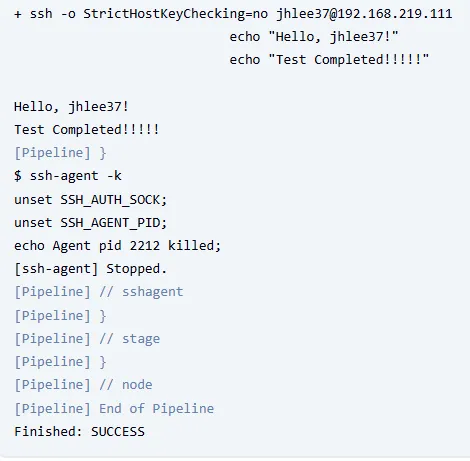Click the "$ ssh-agent -k" line
The image size is (470, 461).
68,176
